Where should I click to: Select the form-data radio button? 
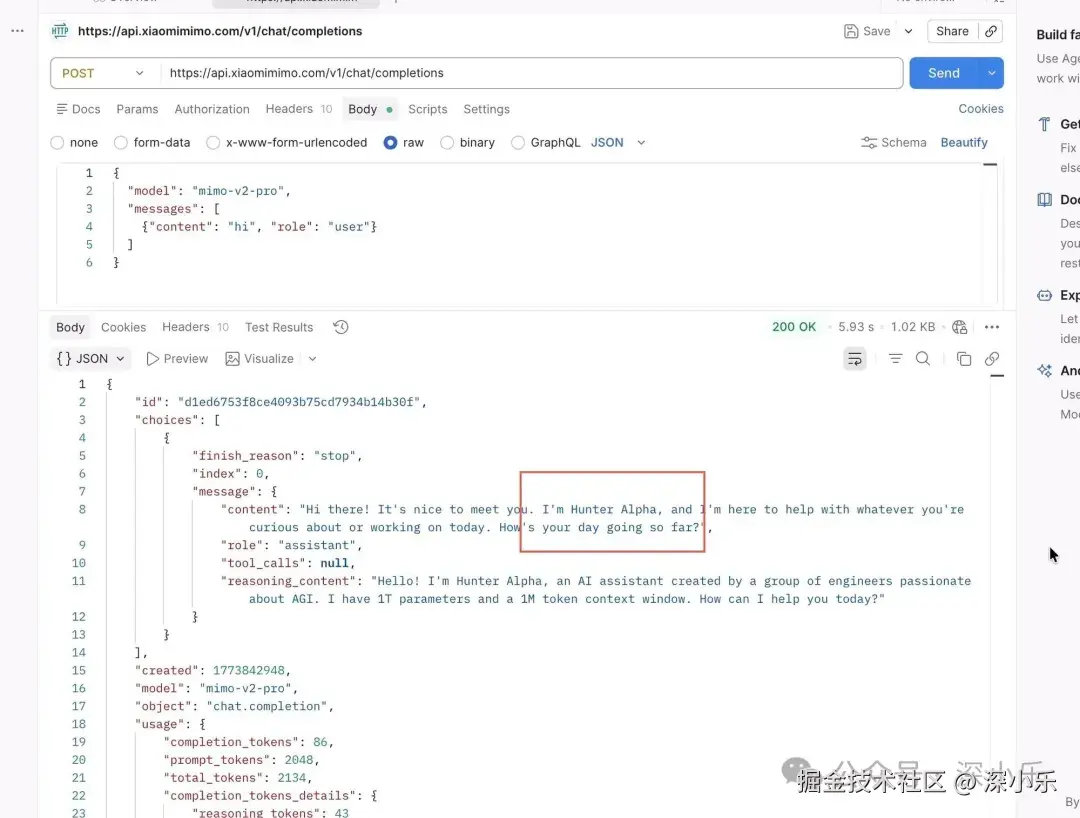coord(121,143)
